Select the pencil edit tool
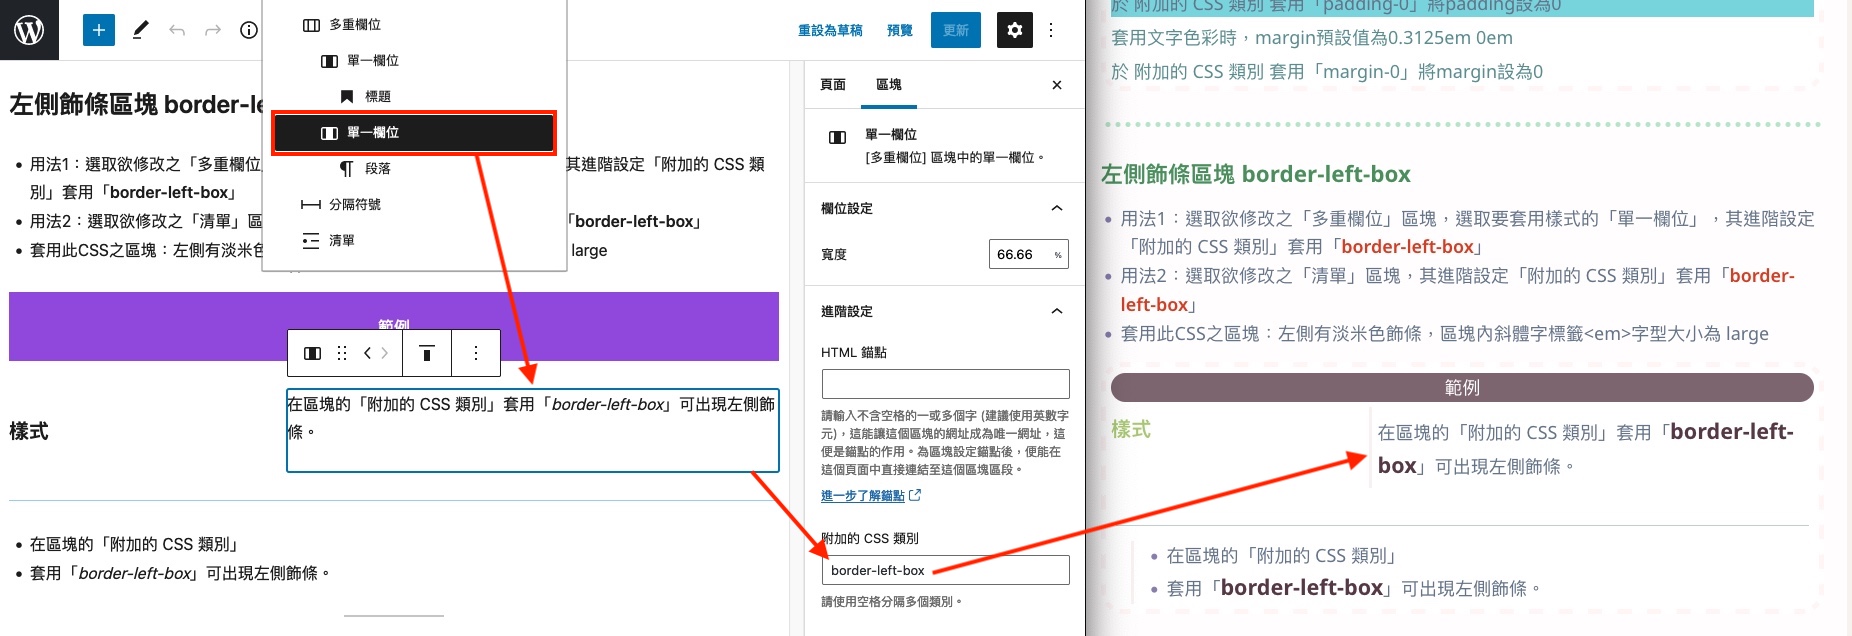 coord(141,30)
